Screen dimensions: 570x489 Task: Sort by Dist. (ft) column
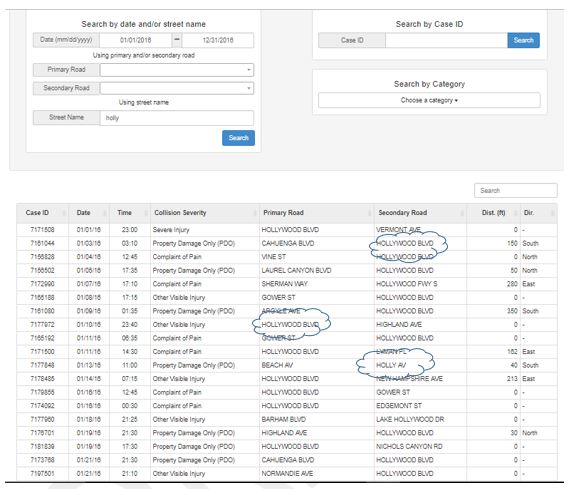493,213
